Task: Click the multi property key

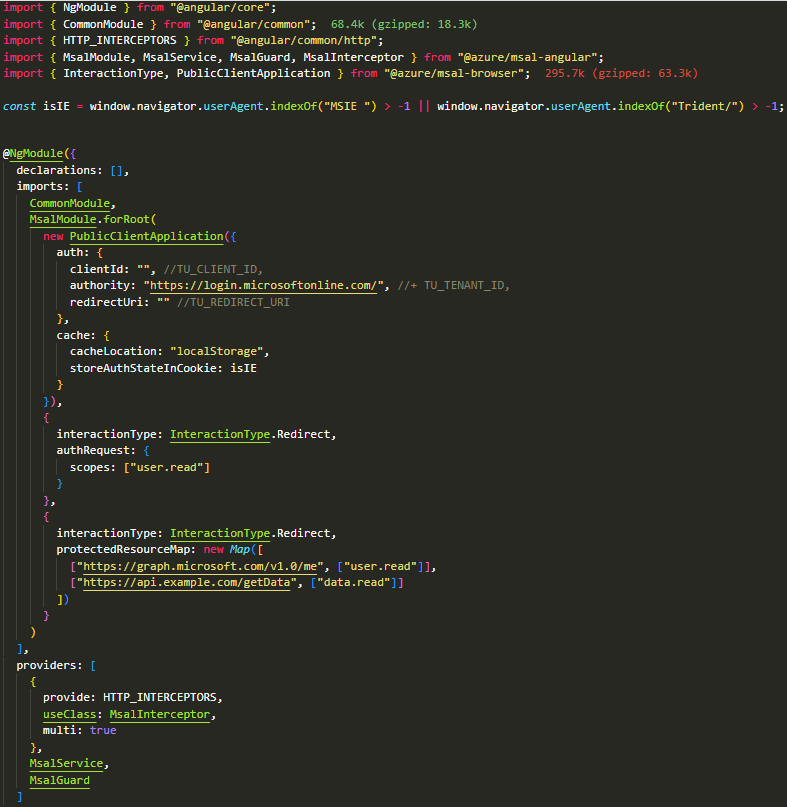Action: click(59, 730)
